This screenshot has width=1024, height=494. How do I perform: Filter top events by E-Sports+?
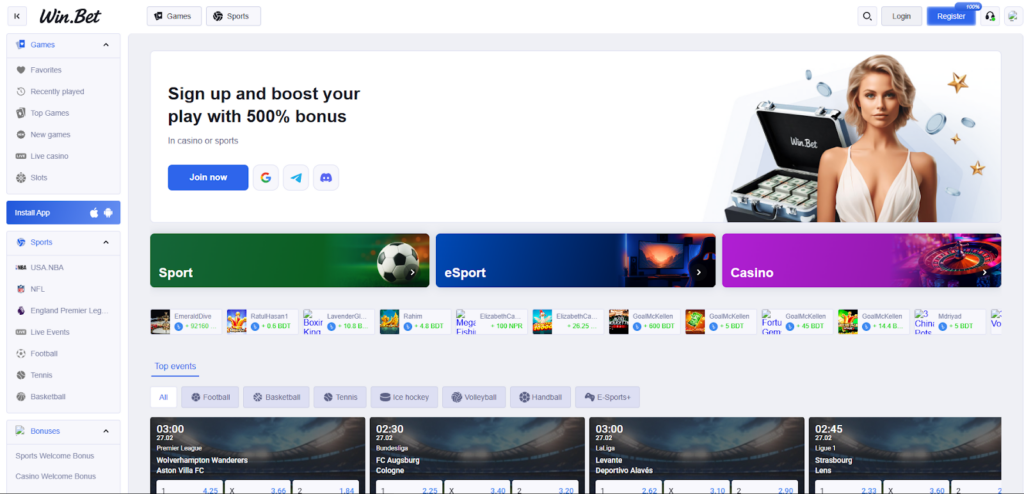(x=607, y=397)
